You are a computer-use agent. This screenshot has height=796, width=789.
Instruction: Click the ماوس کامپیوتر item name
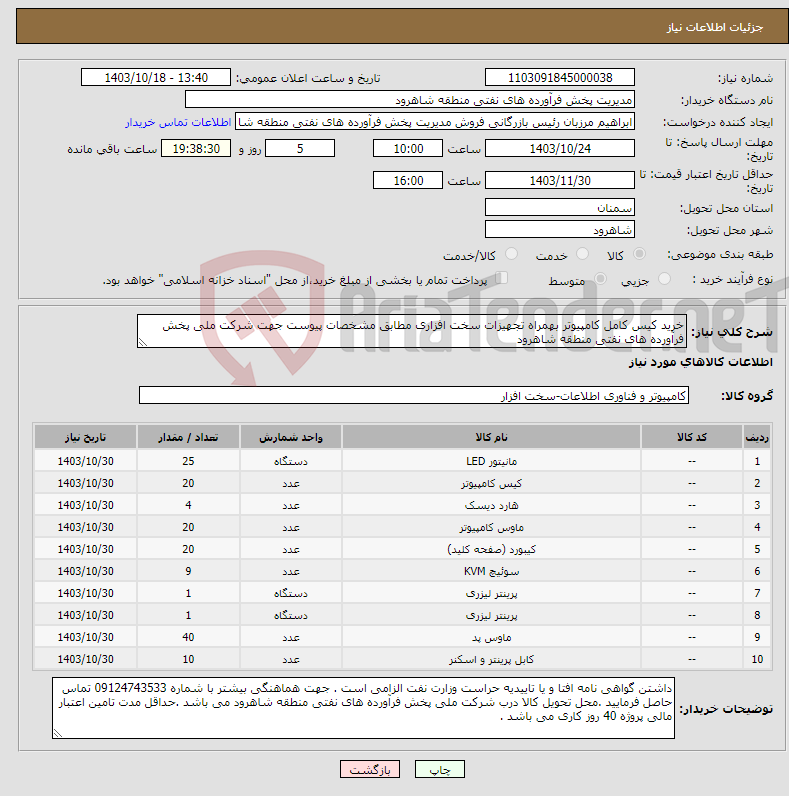[491, 527]
